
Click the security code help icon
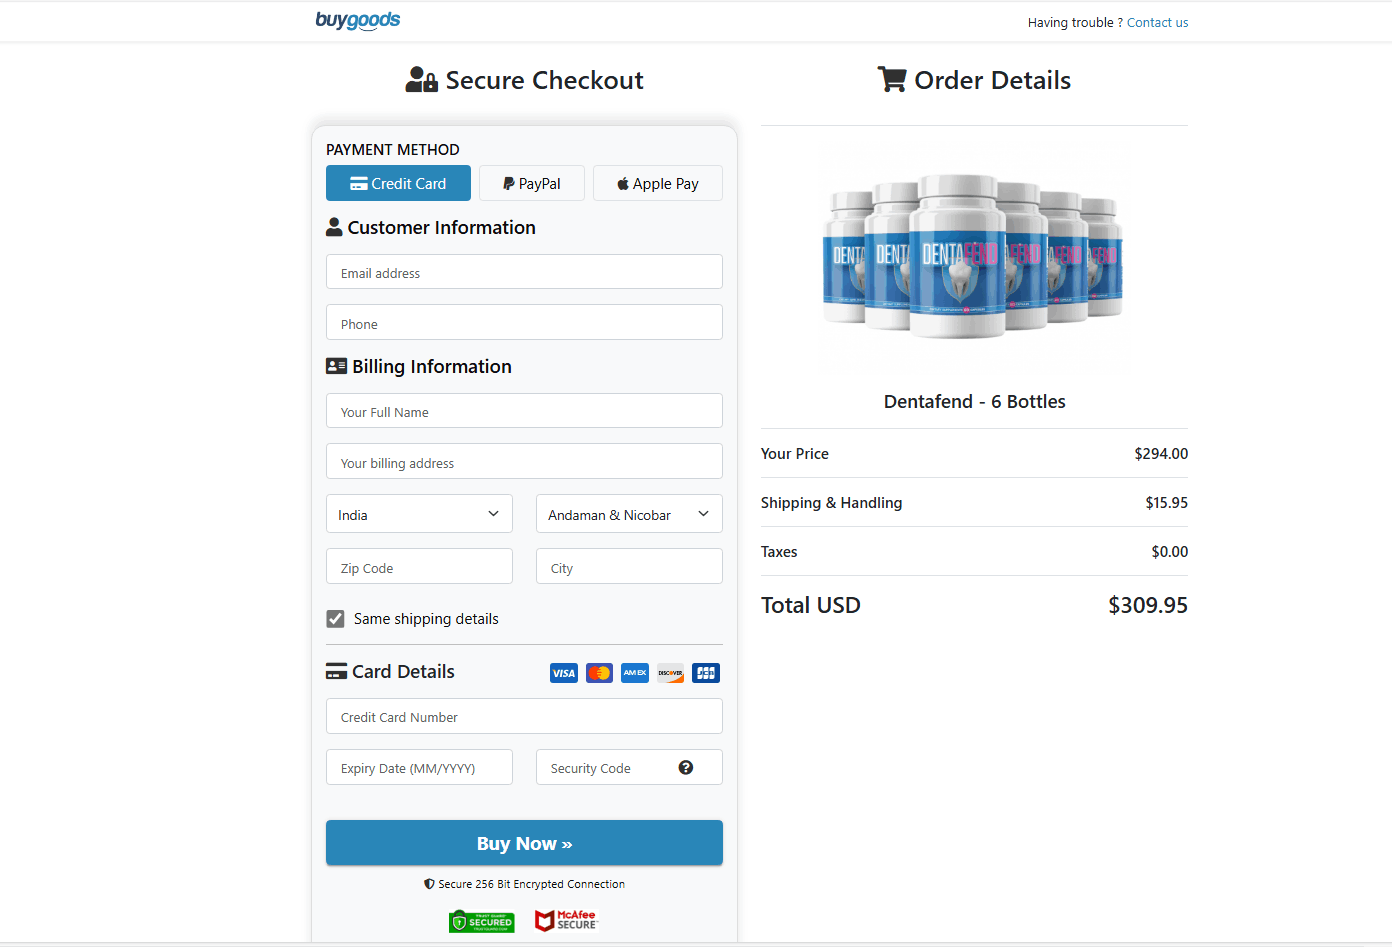click(686, 768)
